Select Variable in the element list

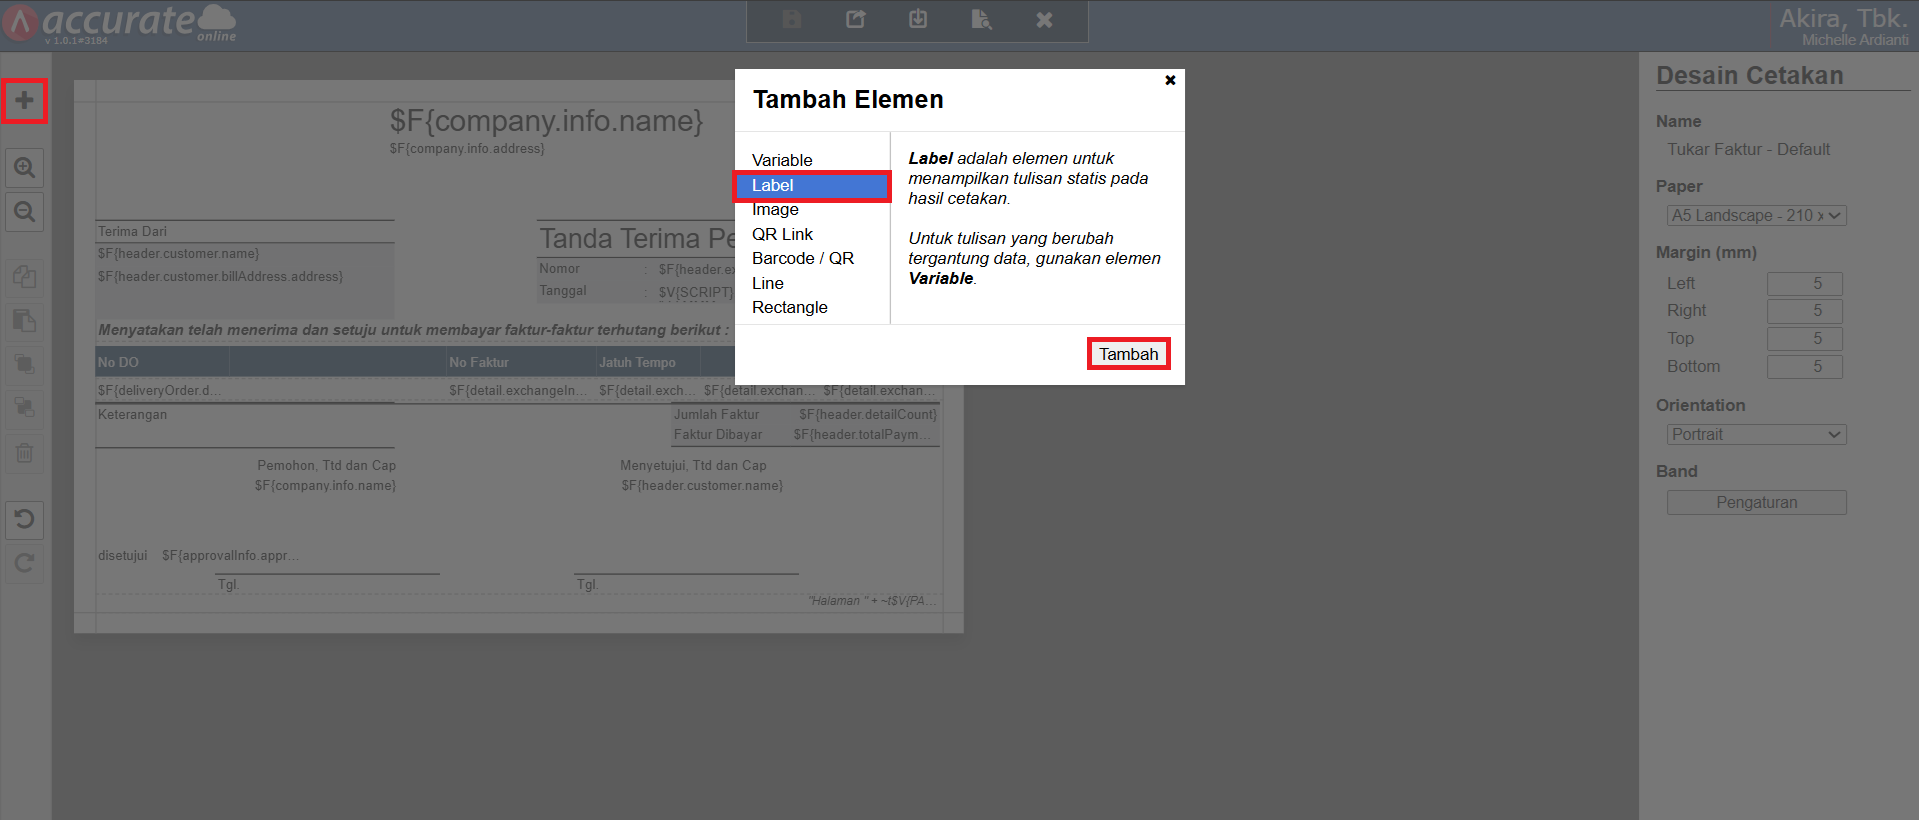(x=782, y=160)
